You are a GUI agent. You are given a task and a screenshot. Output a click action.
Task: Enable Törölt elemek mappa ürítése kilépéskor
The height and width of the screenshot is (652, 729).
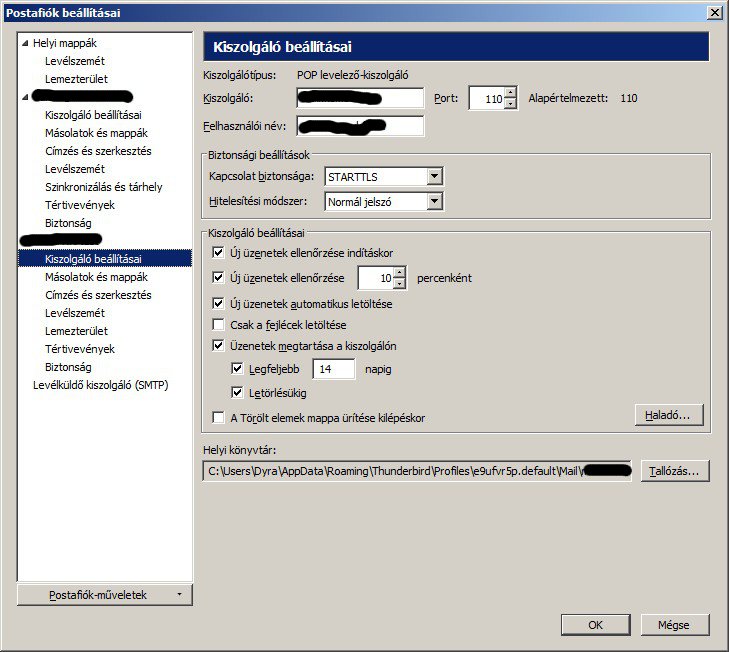point(218,417)
